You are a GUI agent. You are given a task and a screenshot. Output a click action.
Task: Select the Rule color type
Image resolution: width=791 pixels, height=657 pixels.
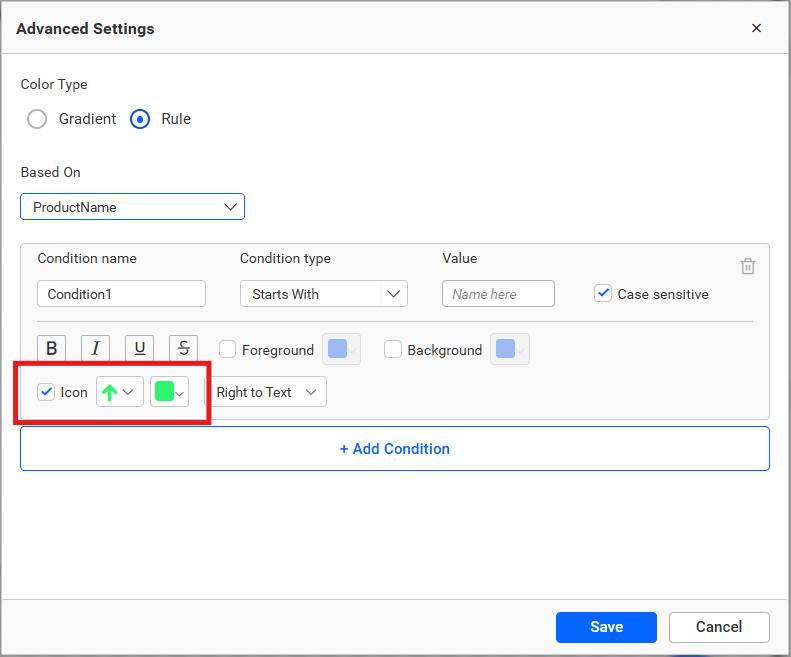(142, 119)
